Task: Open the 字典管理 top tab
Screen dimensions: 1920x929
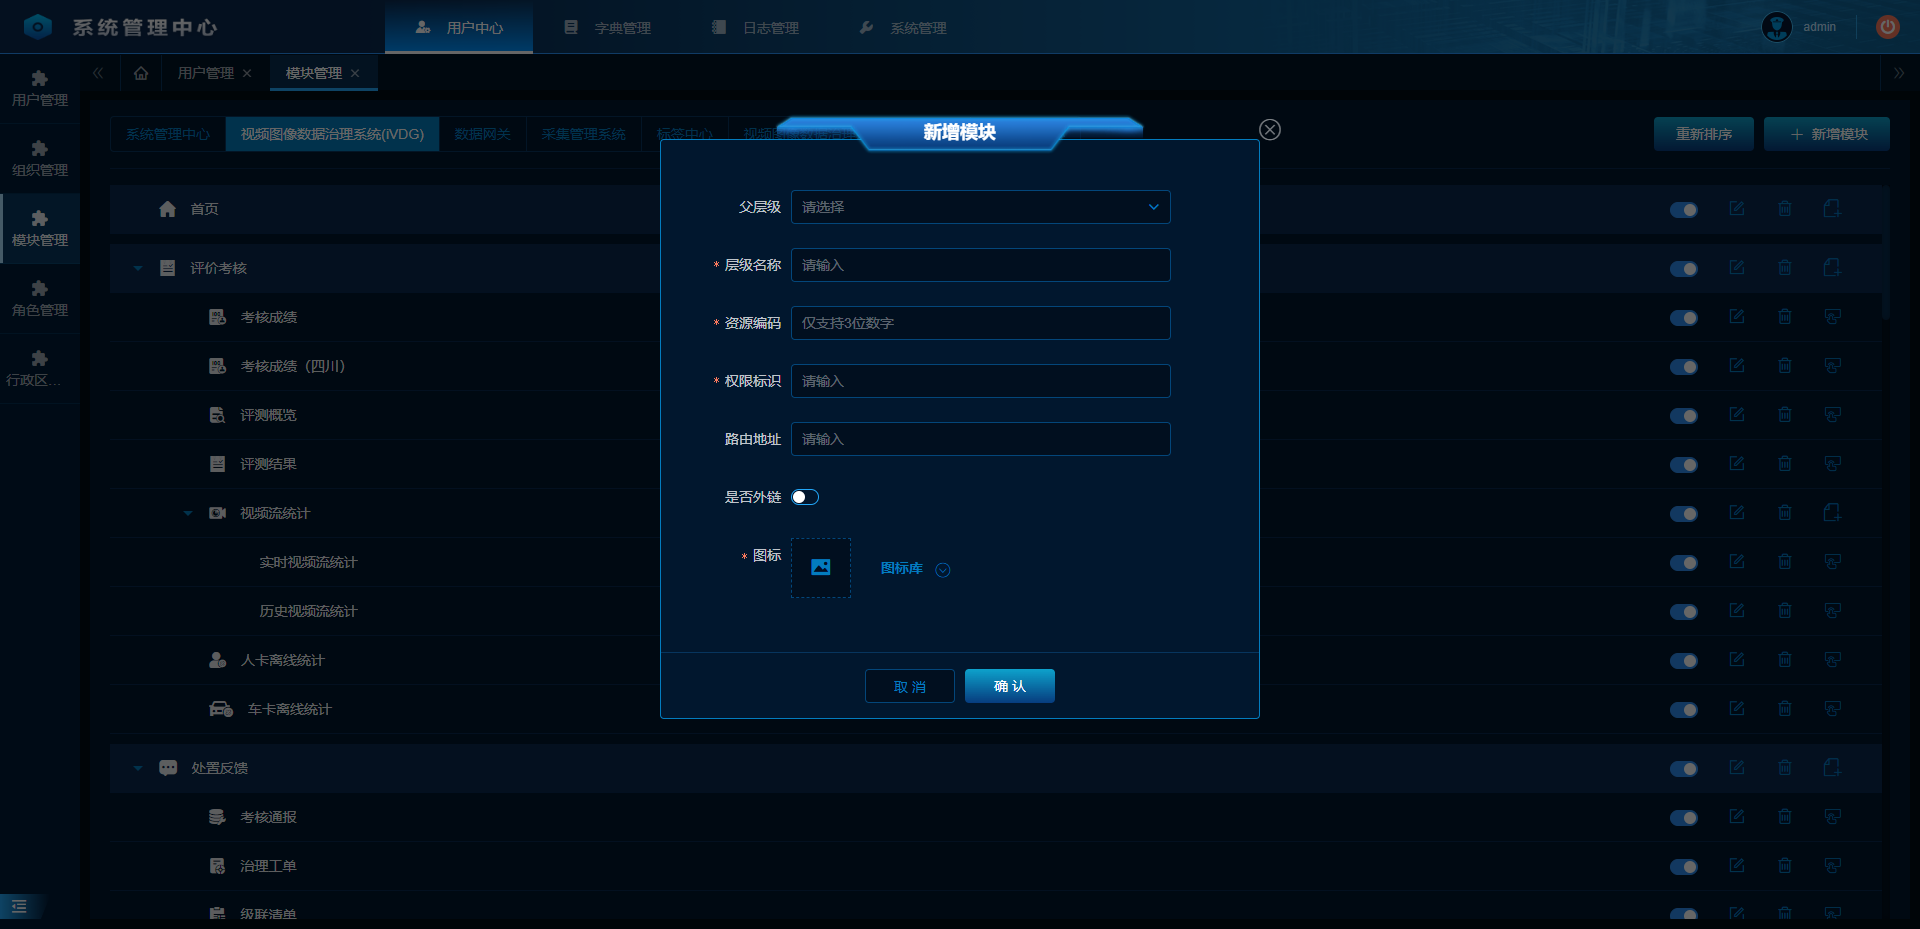Action: coord(607,27)
